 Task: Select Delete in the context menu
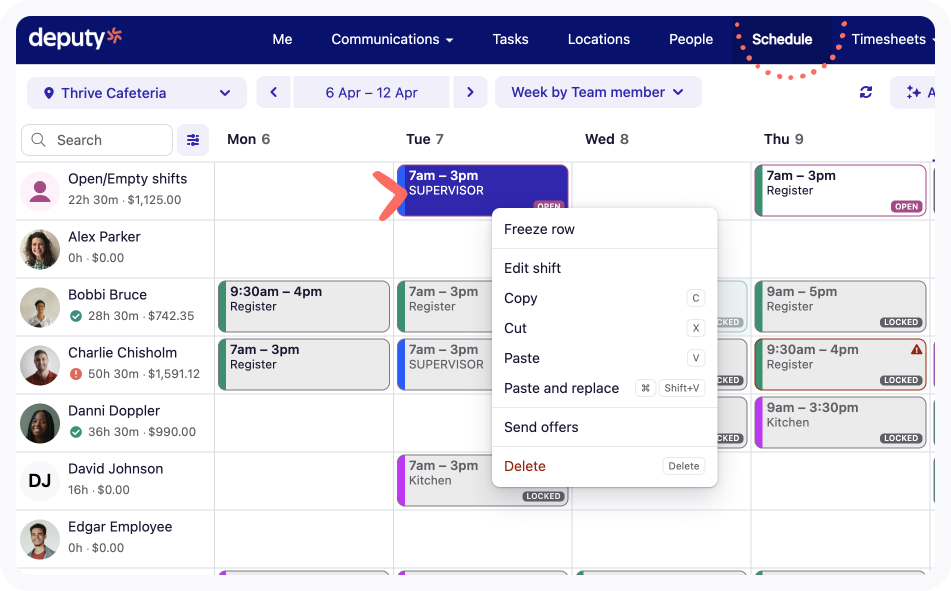[x=525, y=466]
